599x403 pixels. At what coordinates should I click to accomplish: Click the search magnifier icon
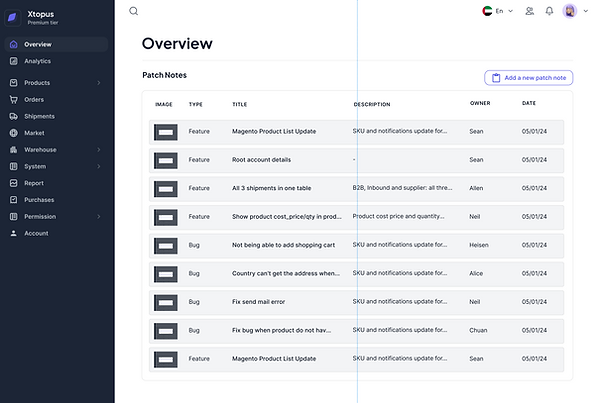point(133,11)
